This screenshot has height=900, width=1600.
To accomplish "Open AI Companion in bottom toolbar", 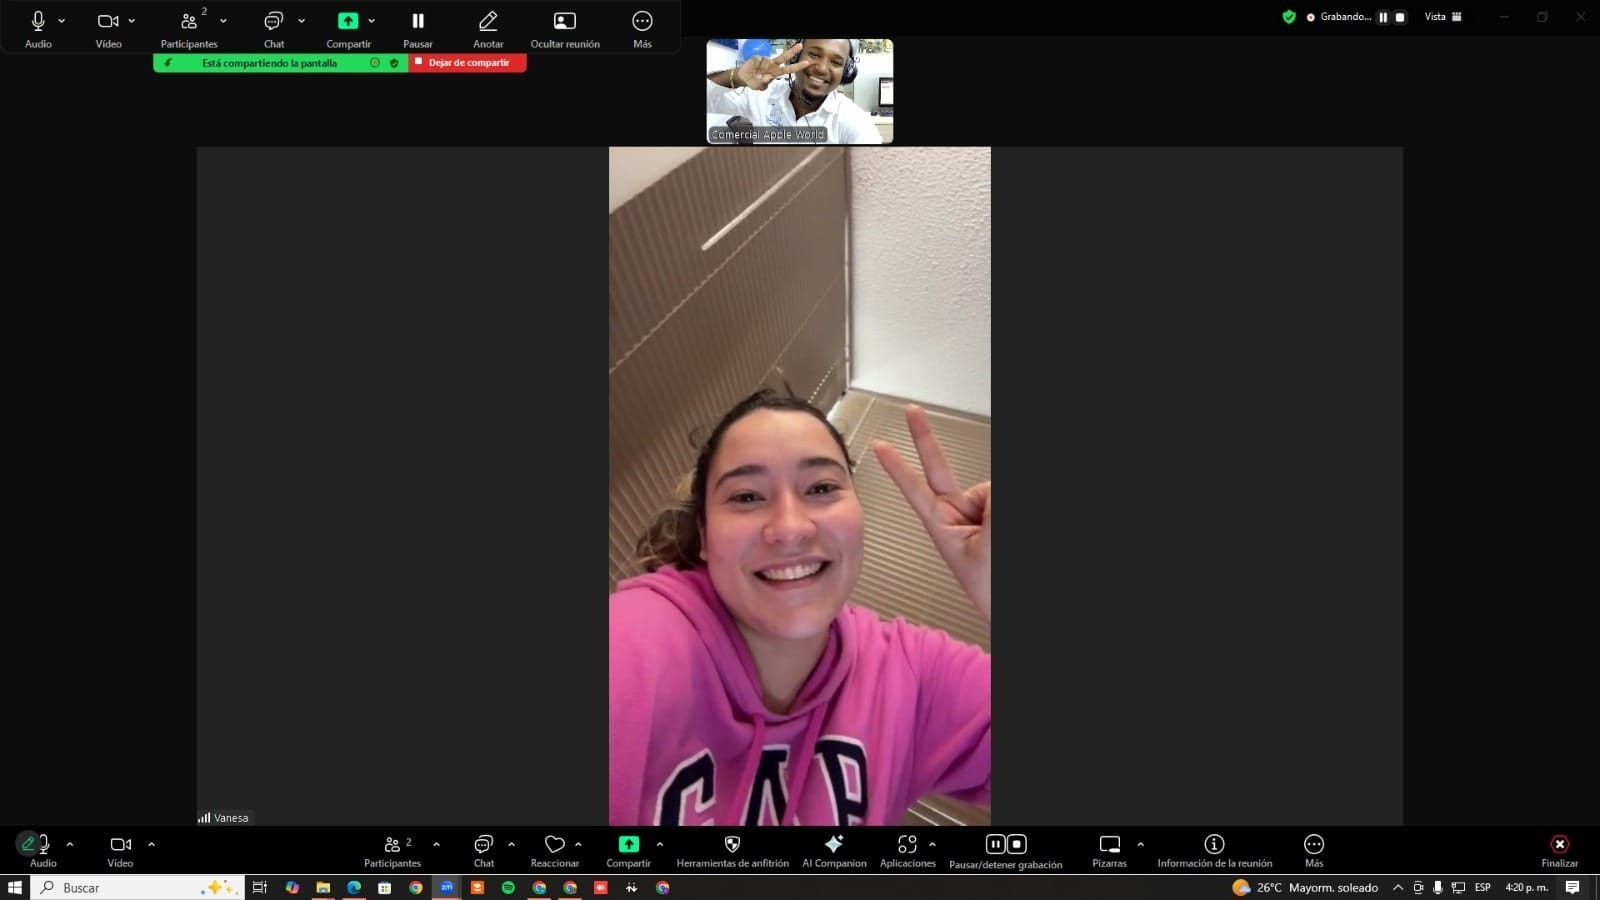I will pos(833,845).
